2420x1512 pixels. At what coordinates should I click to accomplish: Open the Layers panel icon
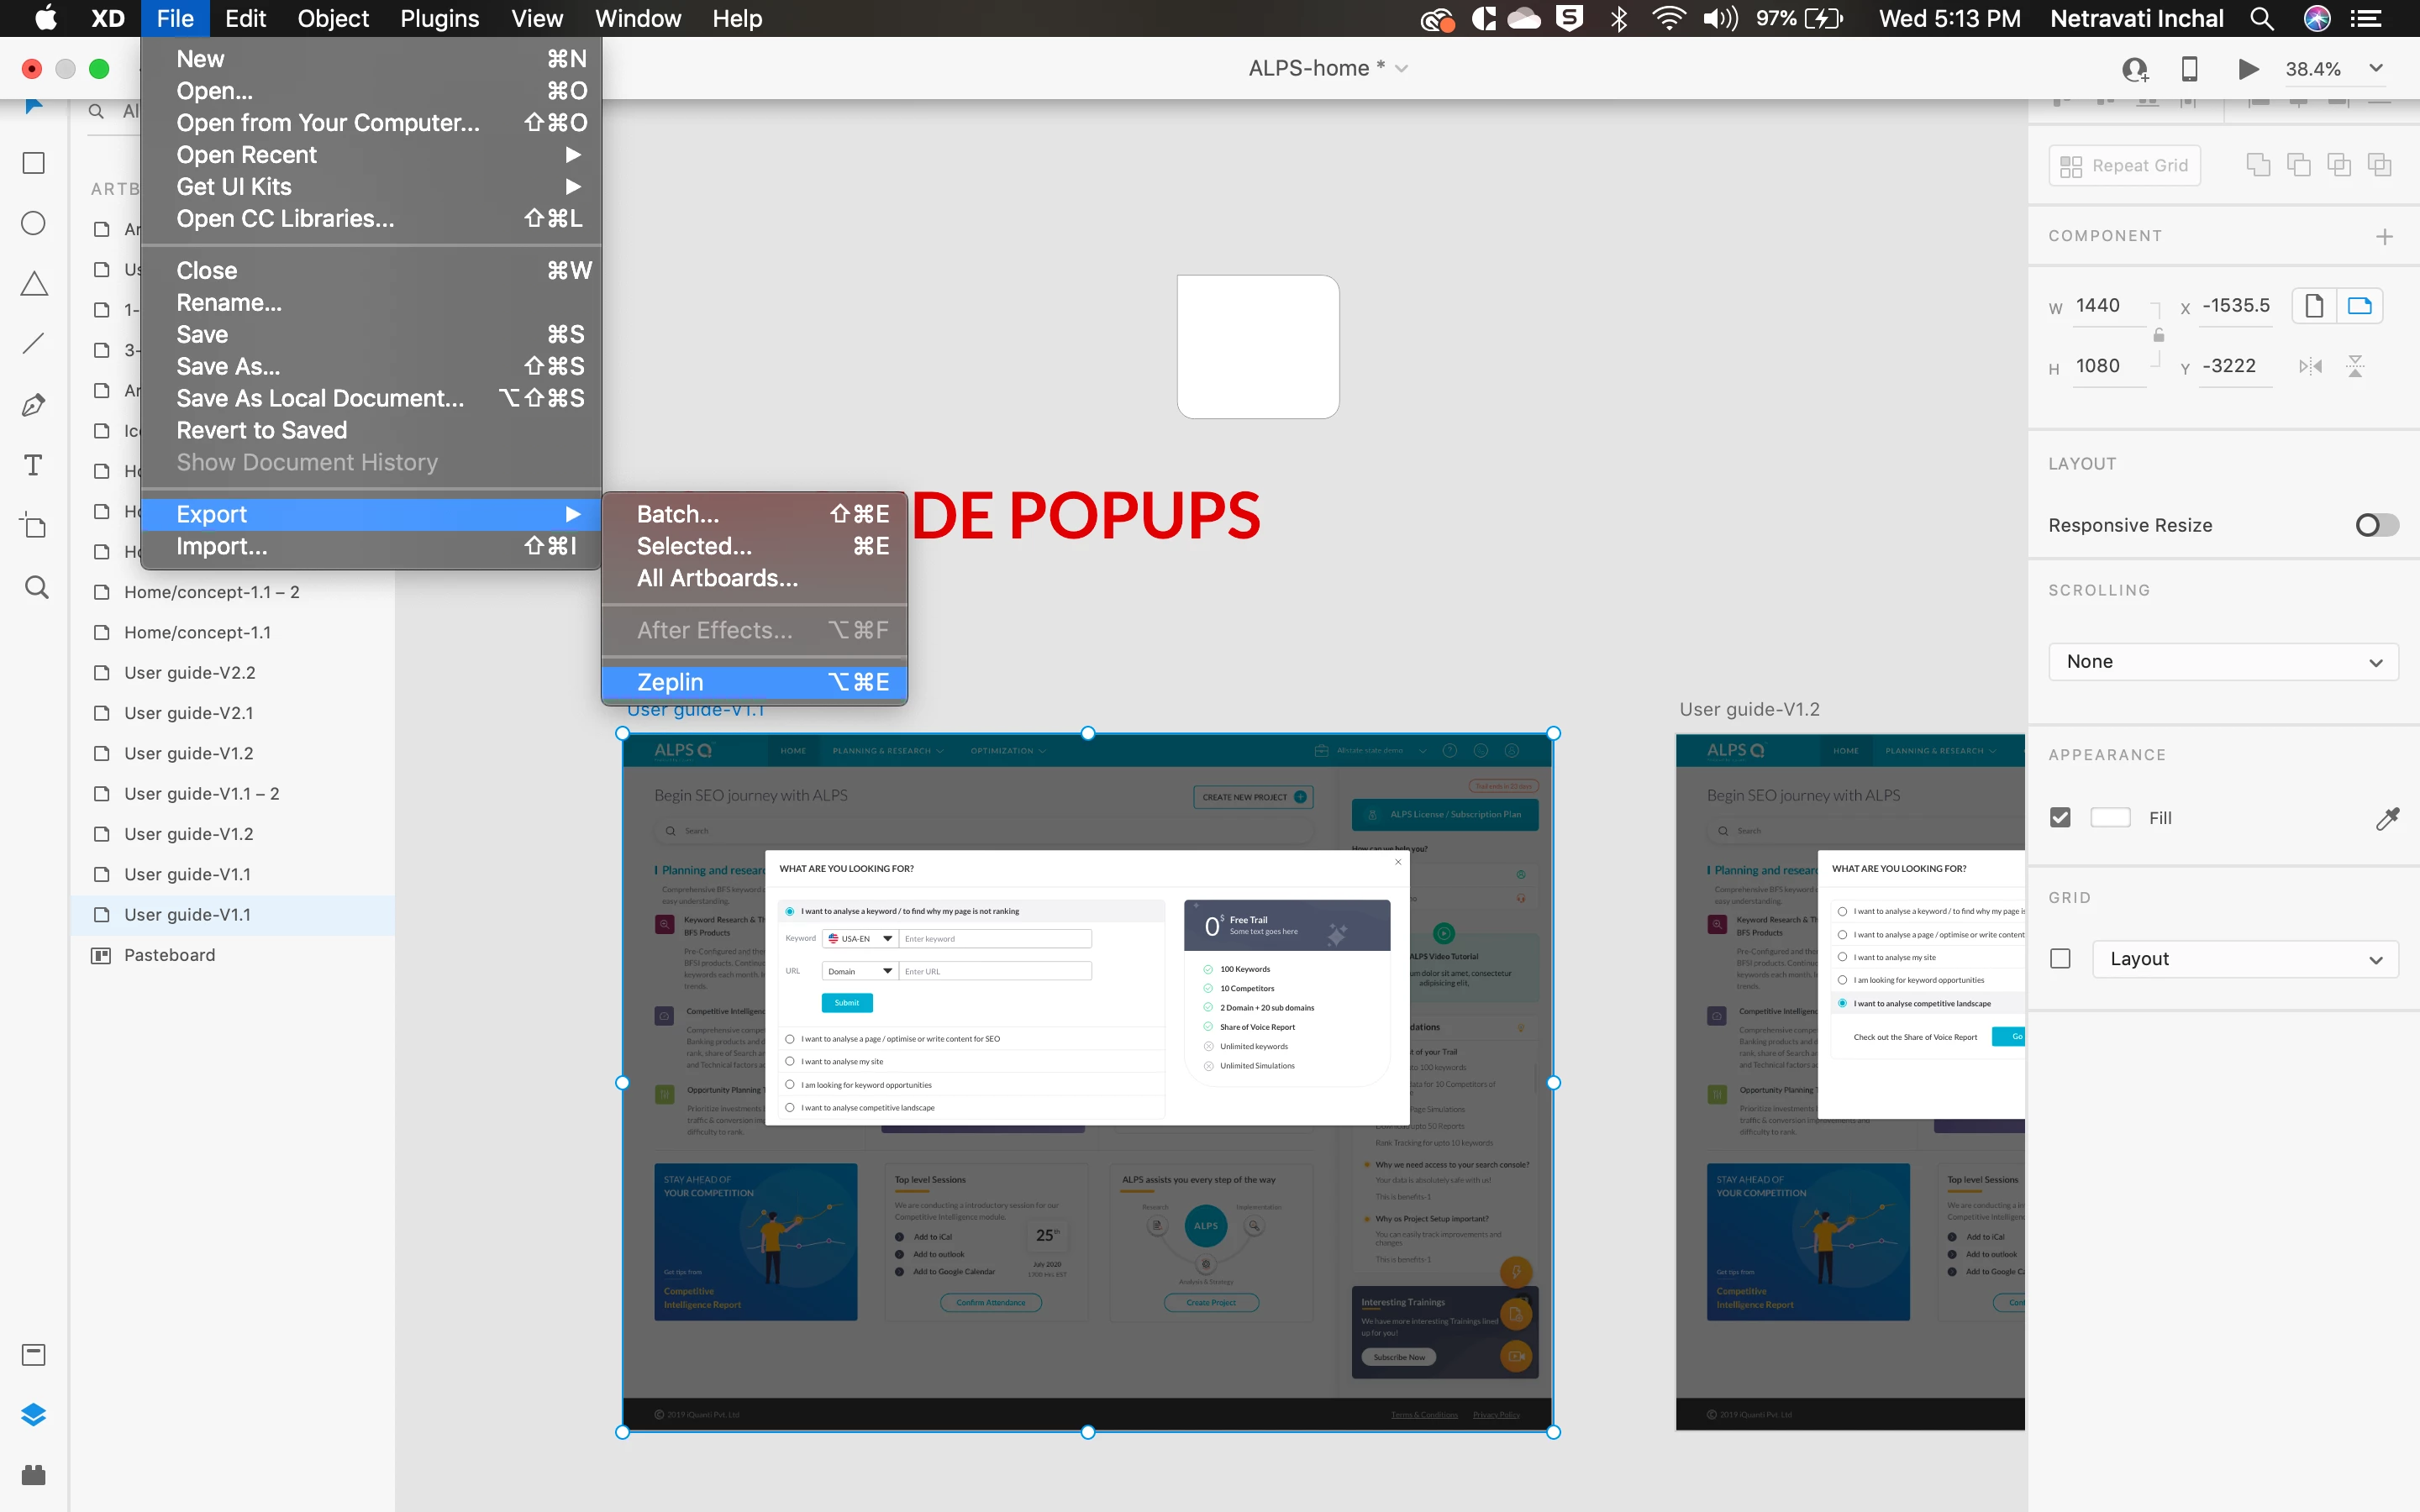pyautogui.click(x=34, y=1414)
